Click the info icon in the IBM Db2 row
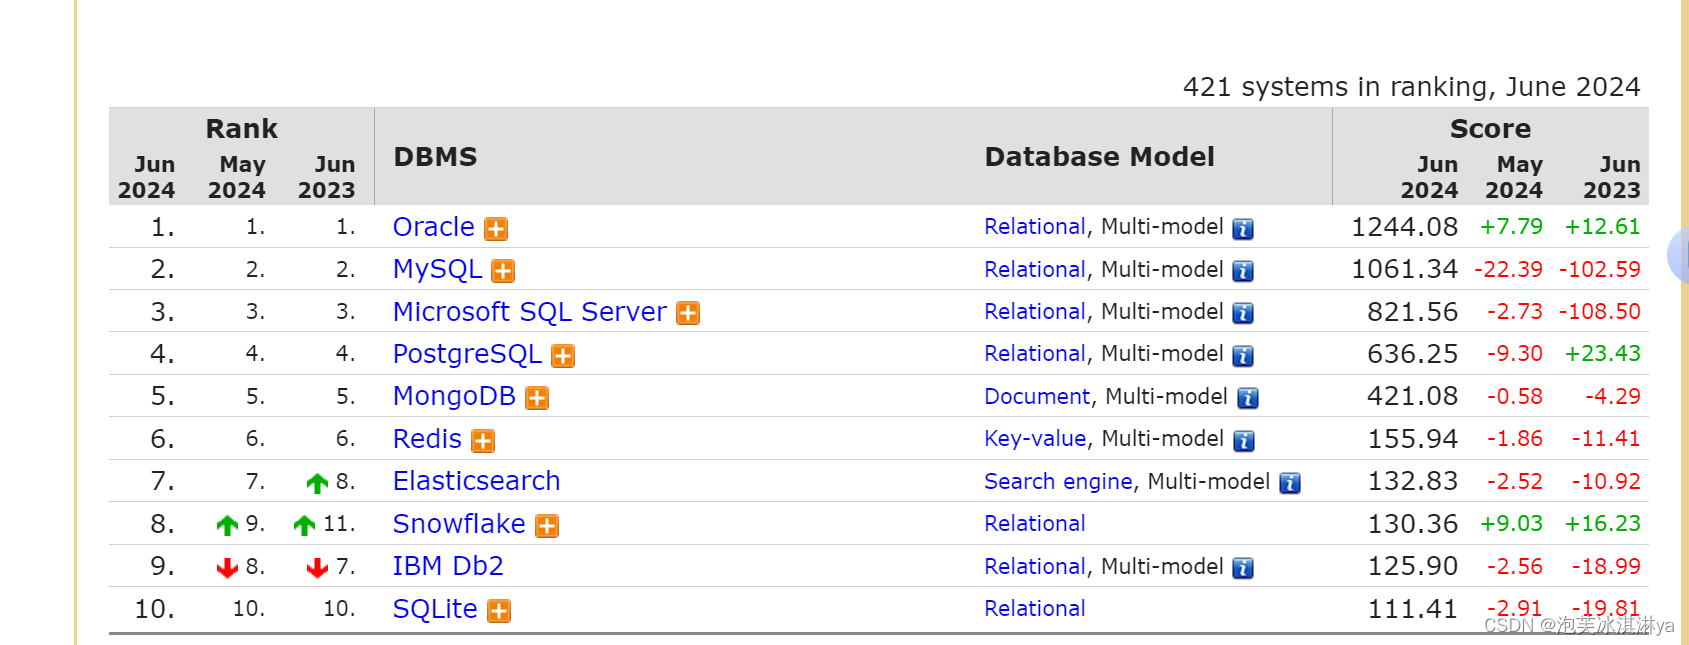The image size is (1689, 645). [x=1243, y=568]
